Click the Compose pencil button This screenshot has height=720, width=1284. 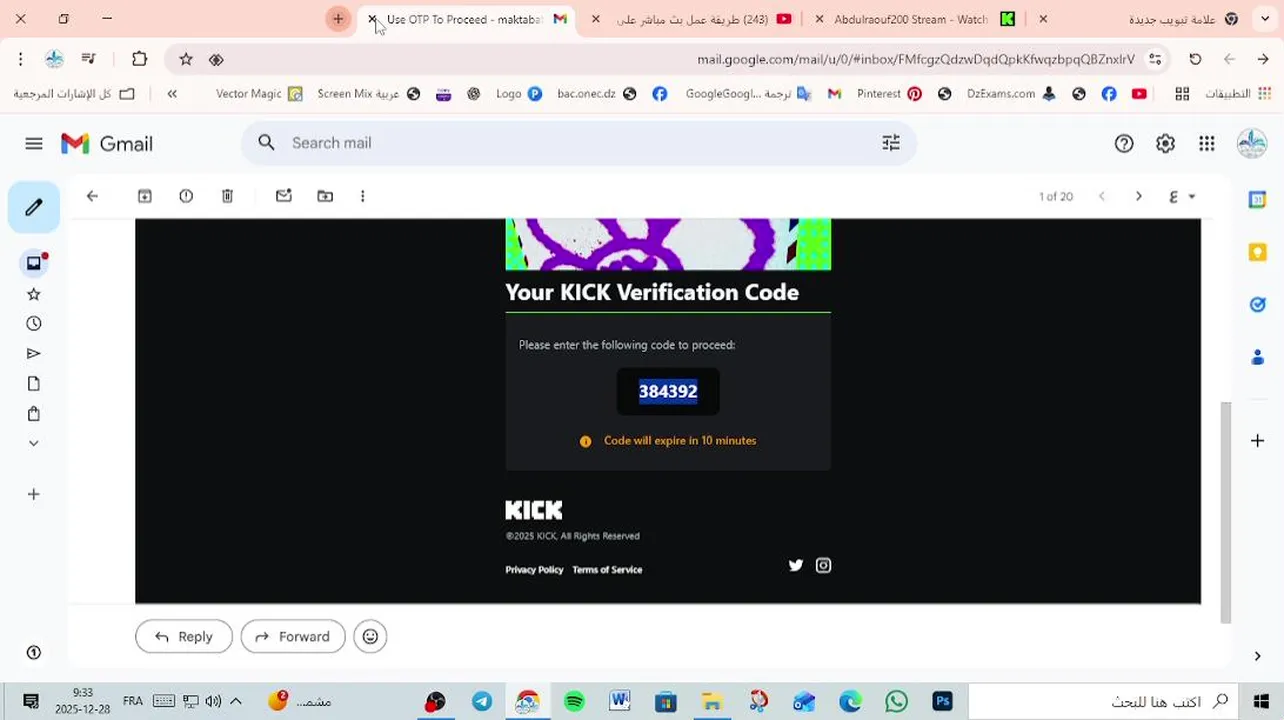[34, 207]
